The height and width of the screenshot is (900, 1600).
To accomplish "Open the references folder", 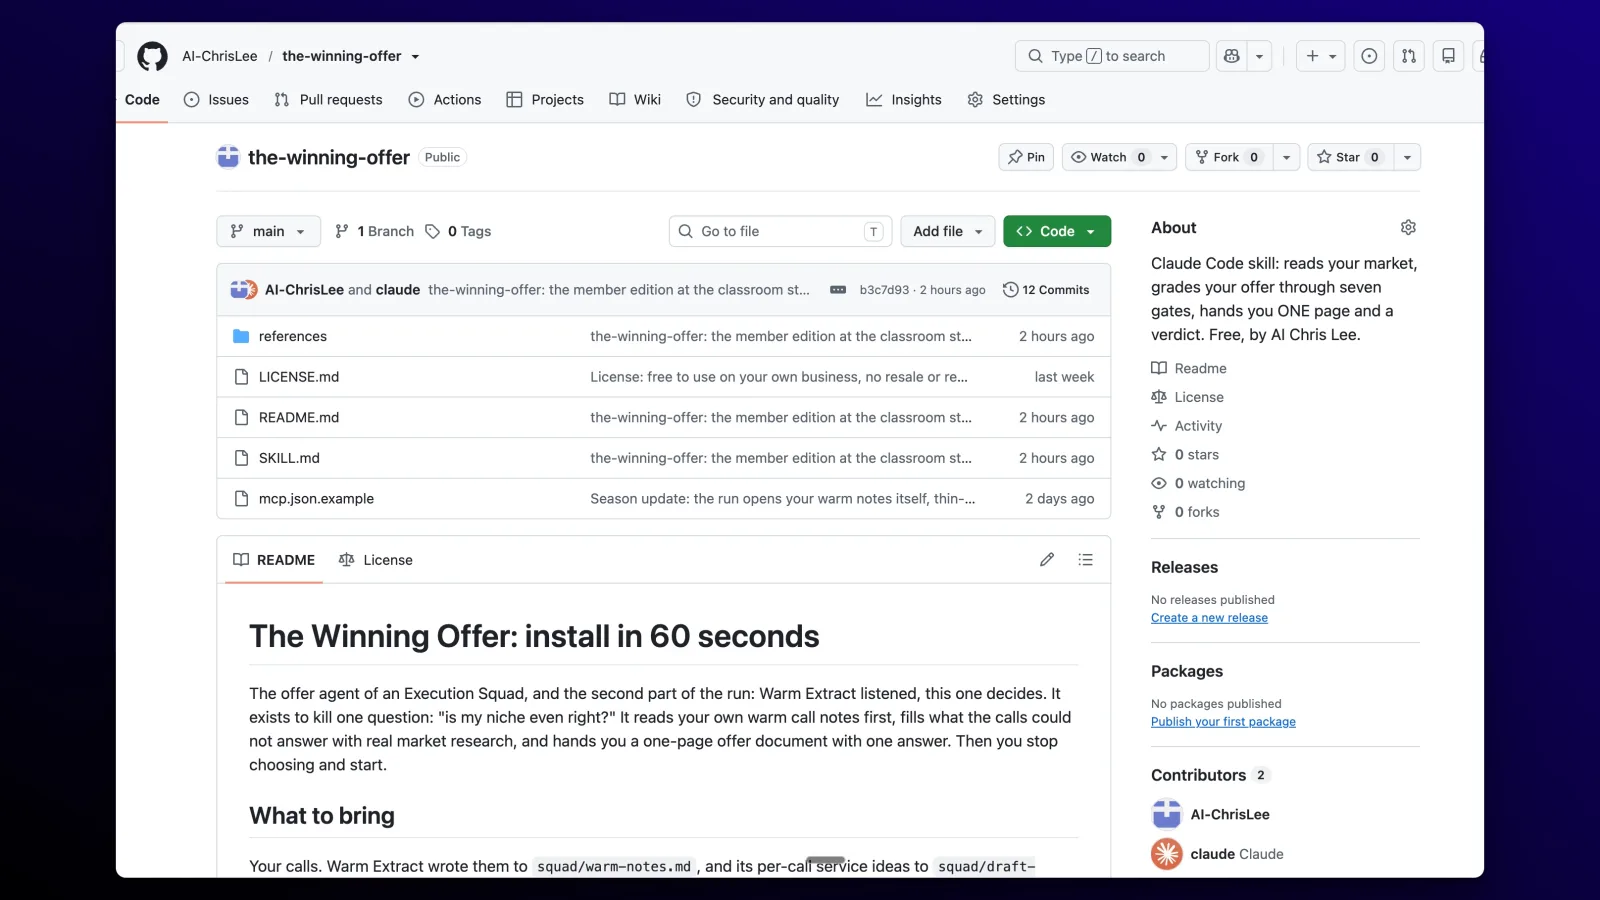I will [x=293, y=337].
